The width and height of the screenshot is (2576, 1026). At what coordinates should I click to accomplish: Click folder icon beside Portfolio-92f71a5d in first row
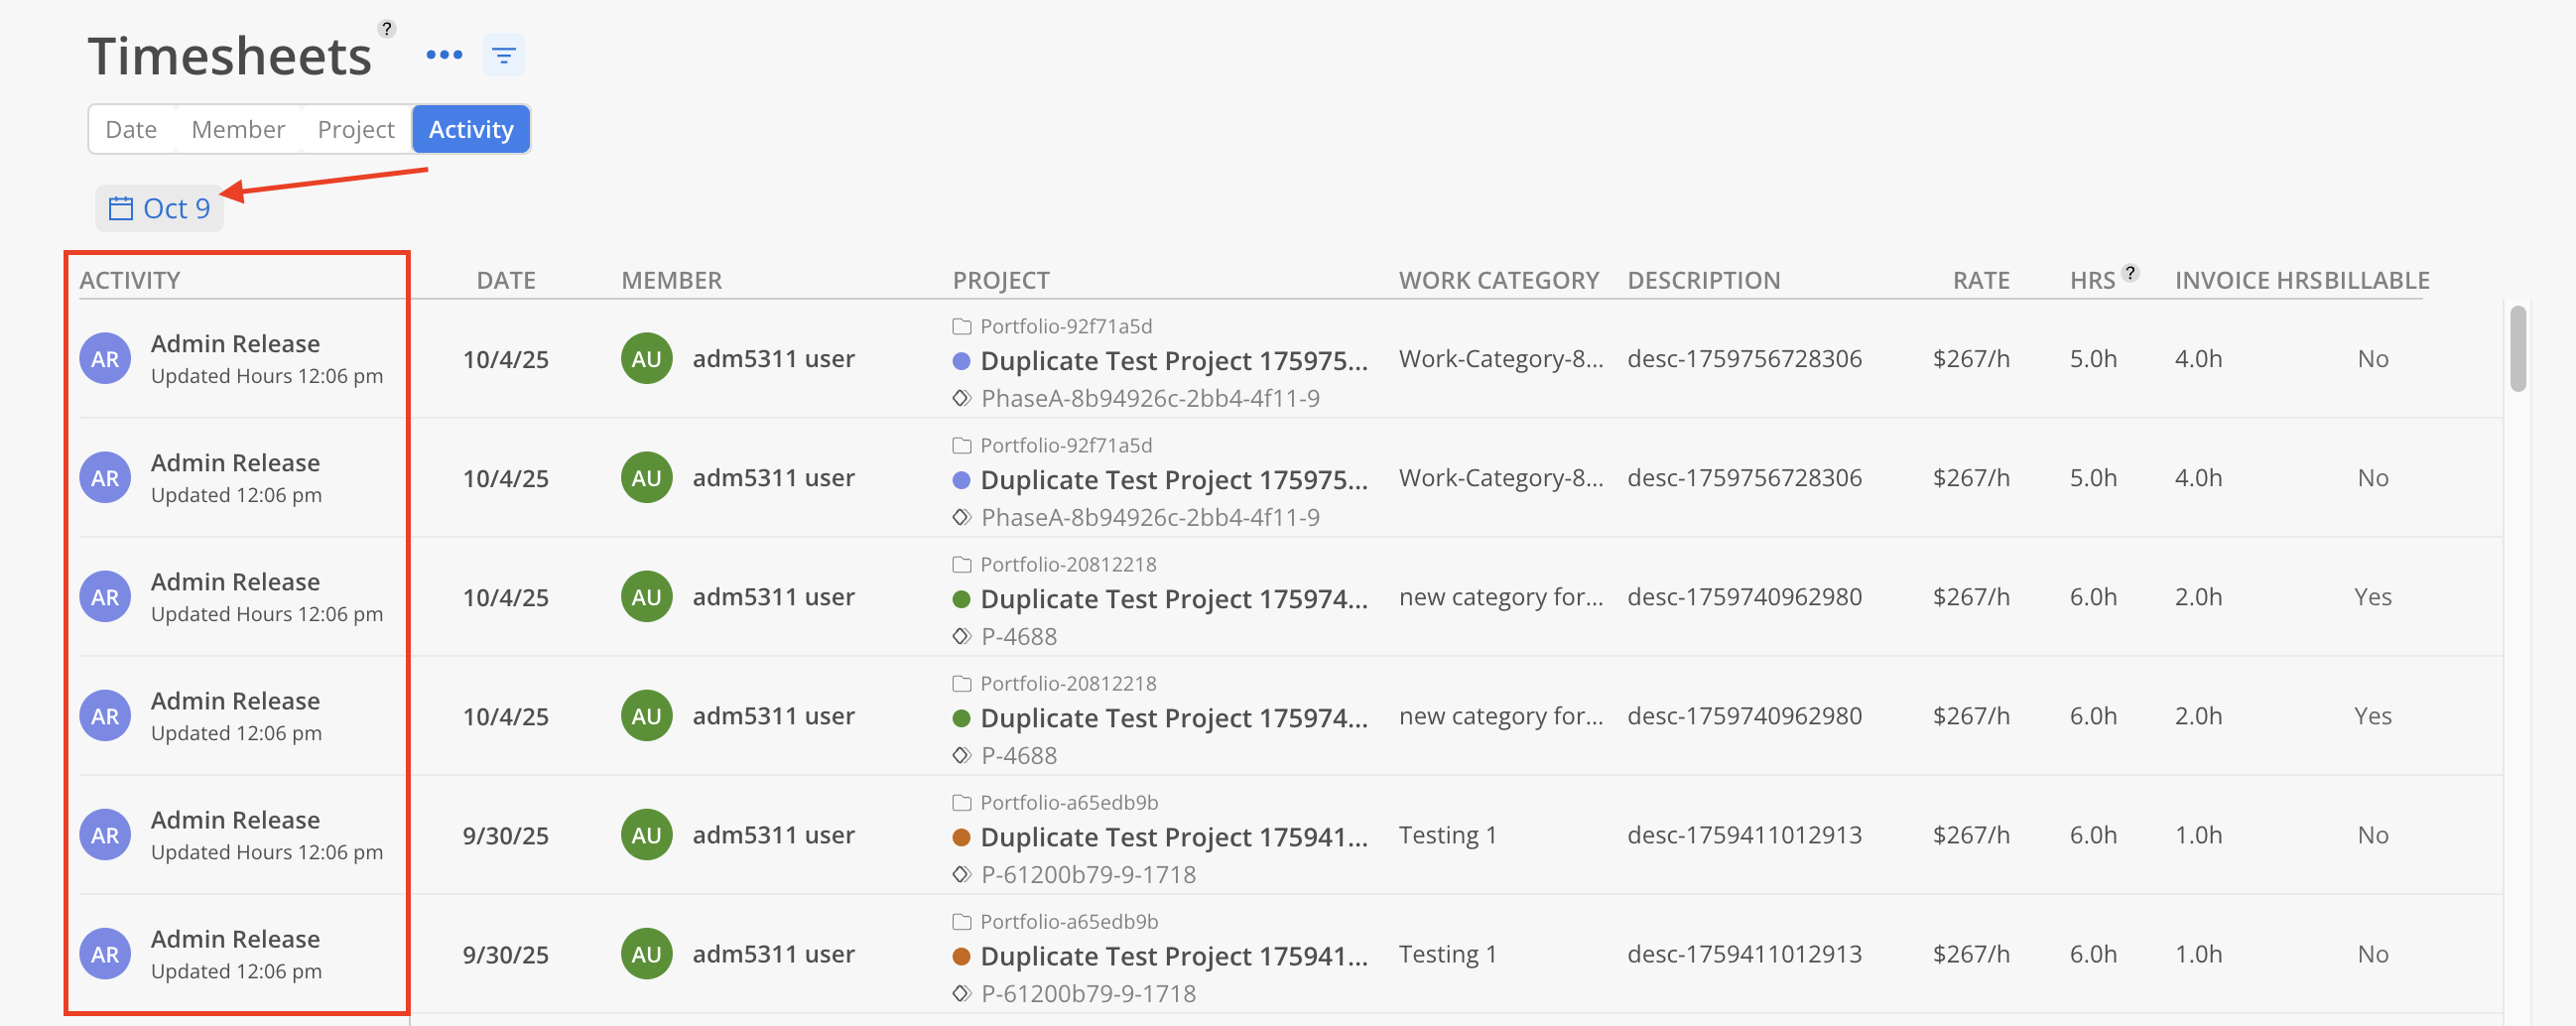point(962,327)
